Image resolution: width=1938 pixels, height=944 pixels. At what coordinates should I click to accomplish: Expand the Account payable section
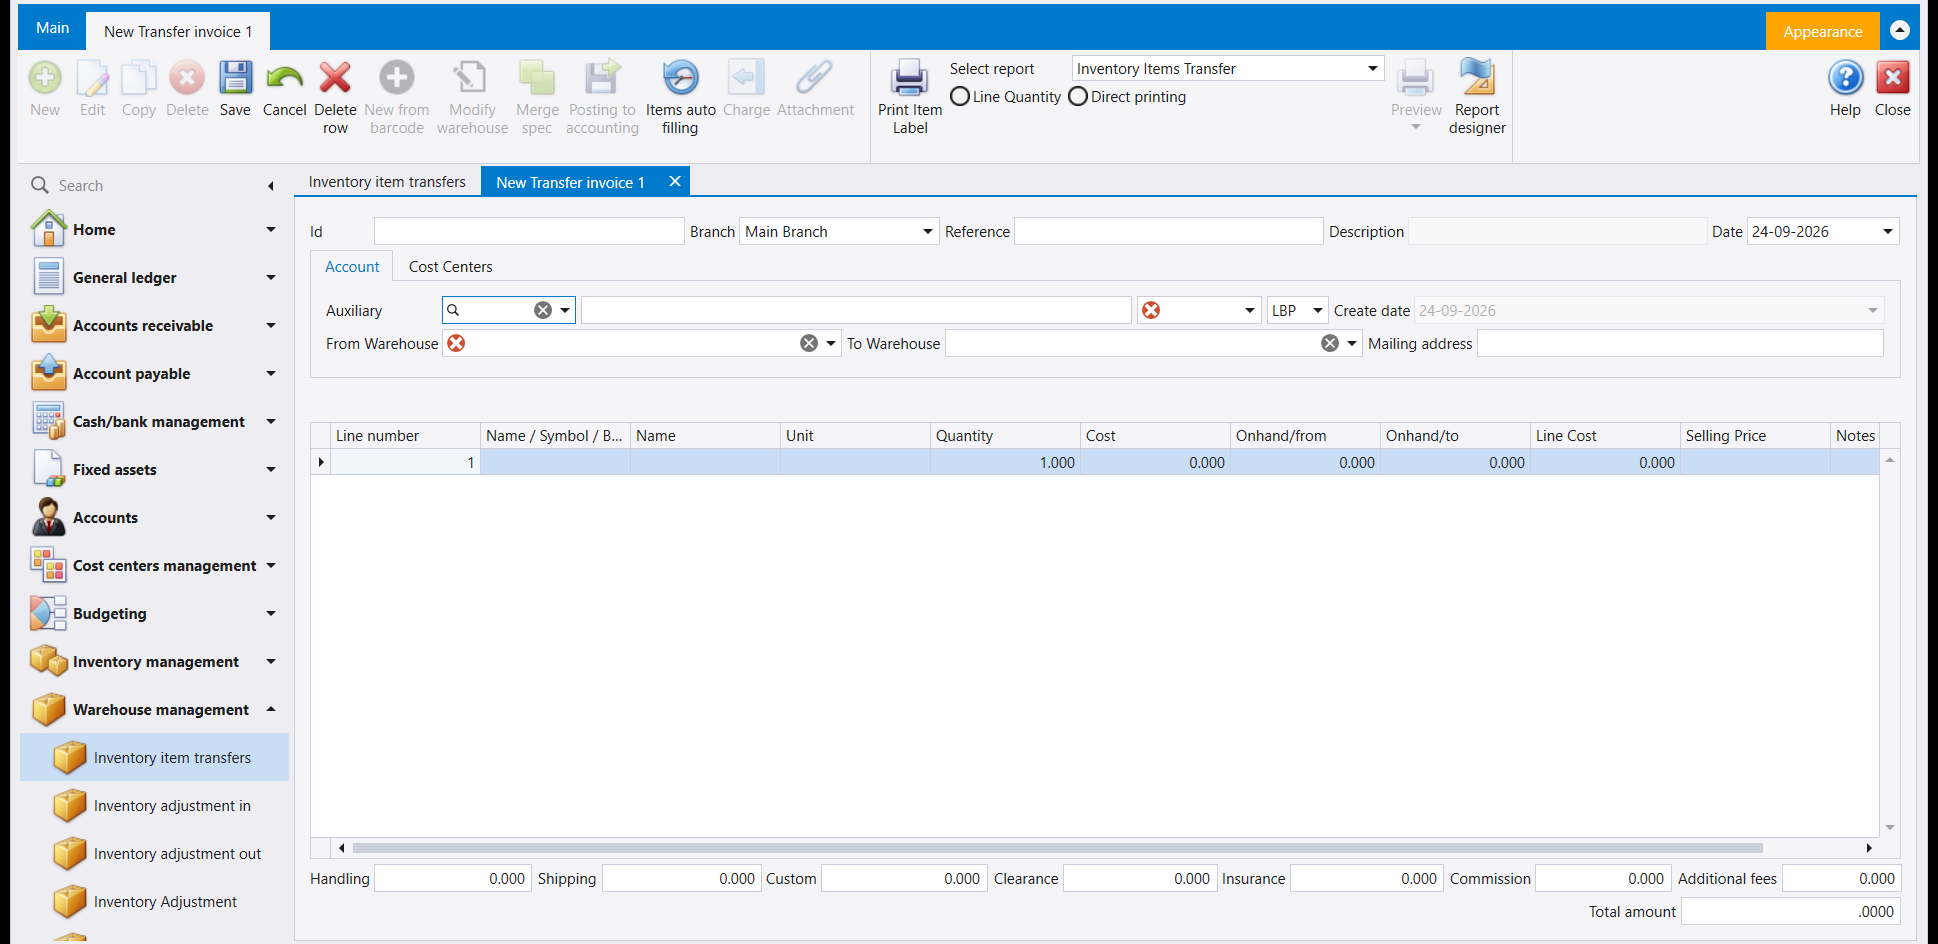[x=271, y=374]
